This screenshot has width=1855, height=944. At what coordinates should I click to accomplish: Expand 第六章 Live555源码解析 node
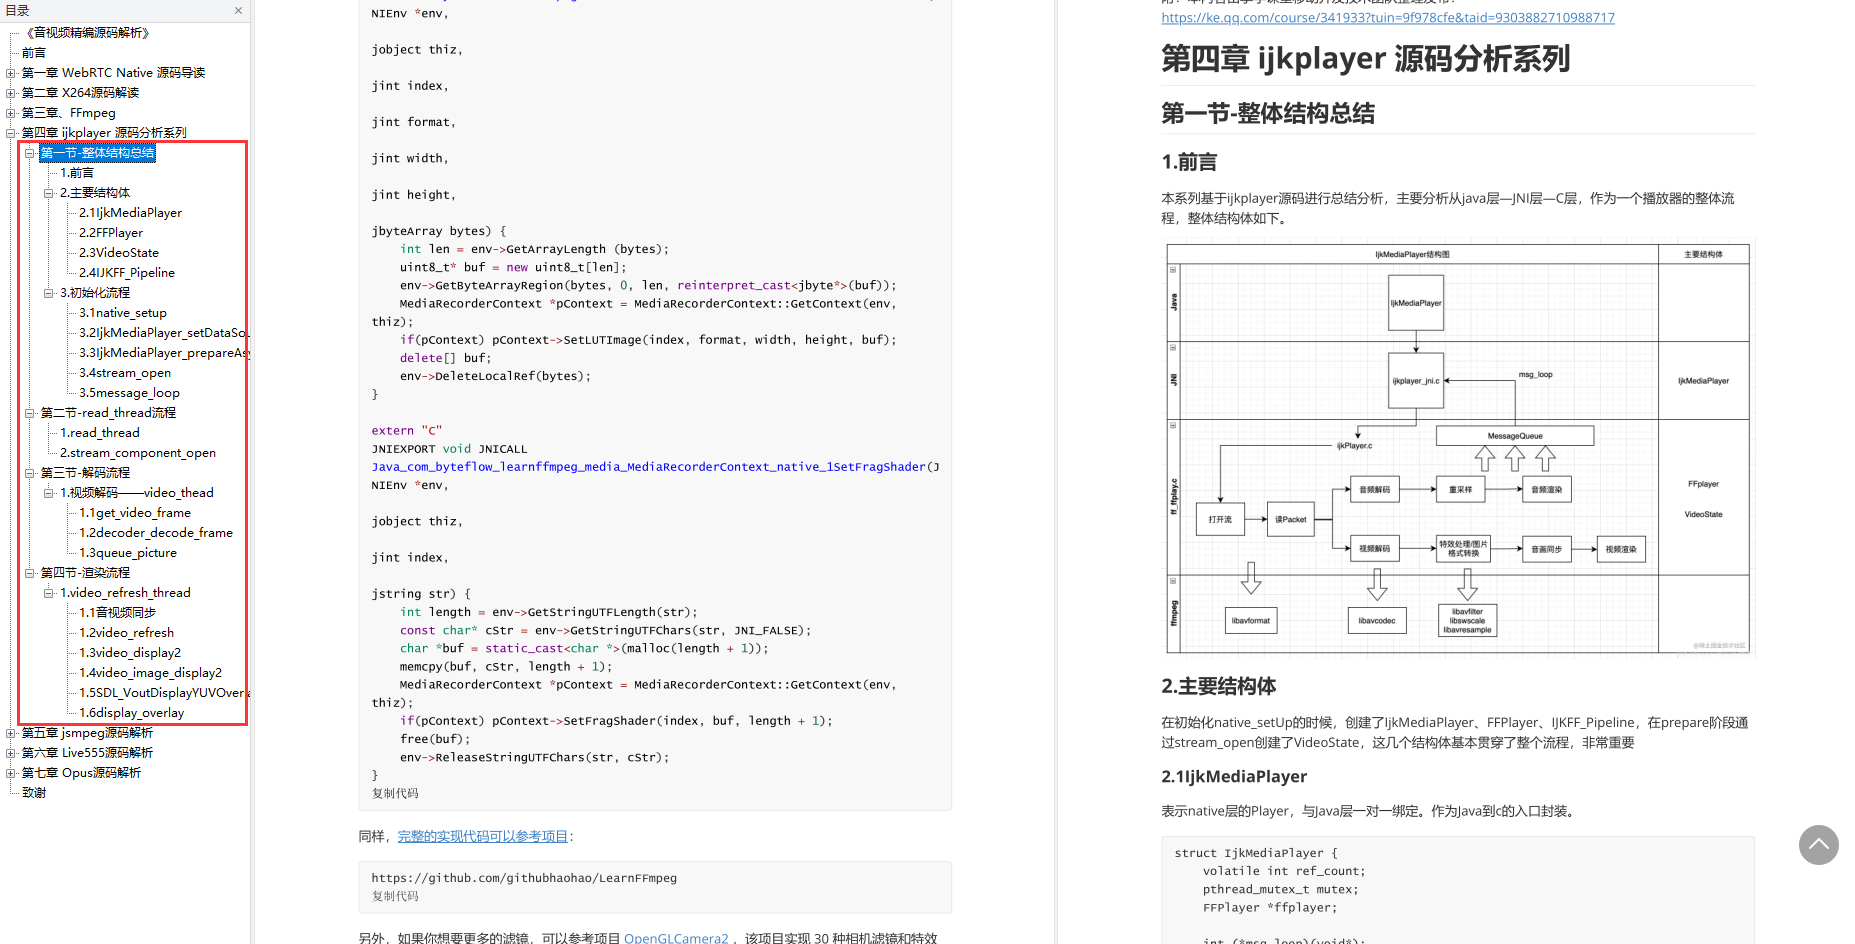11,753
